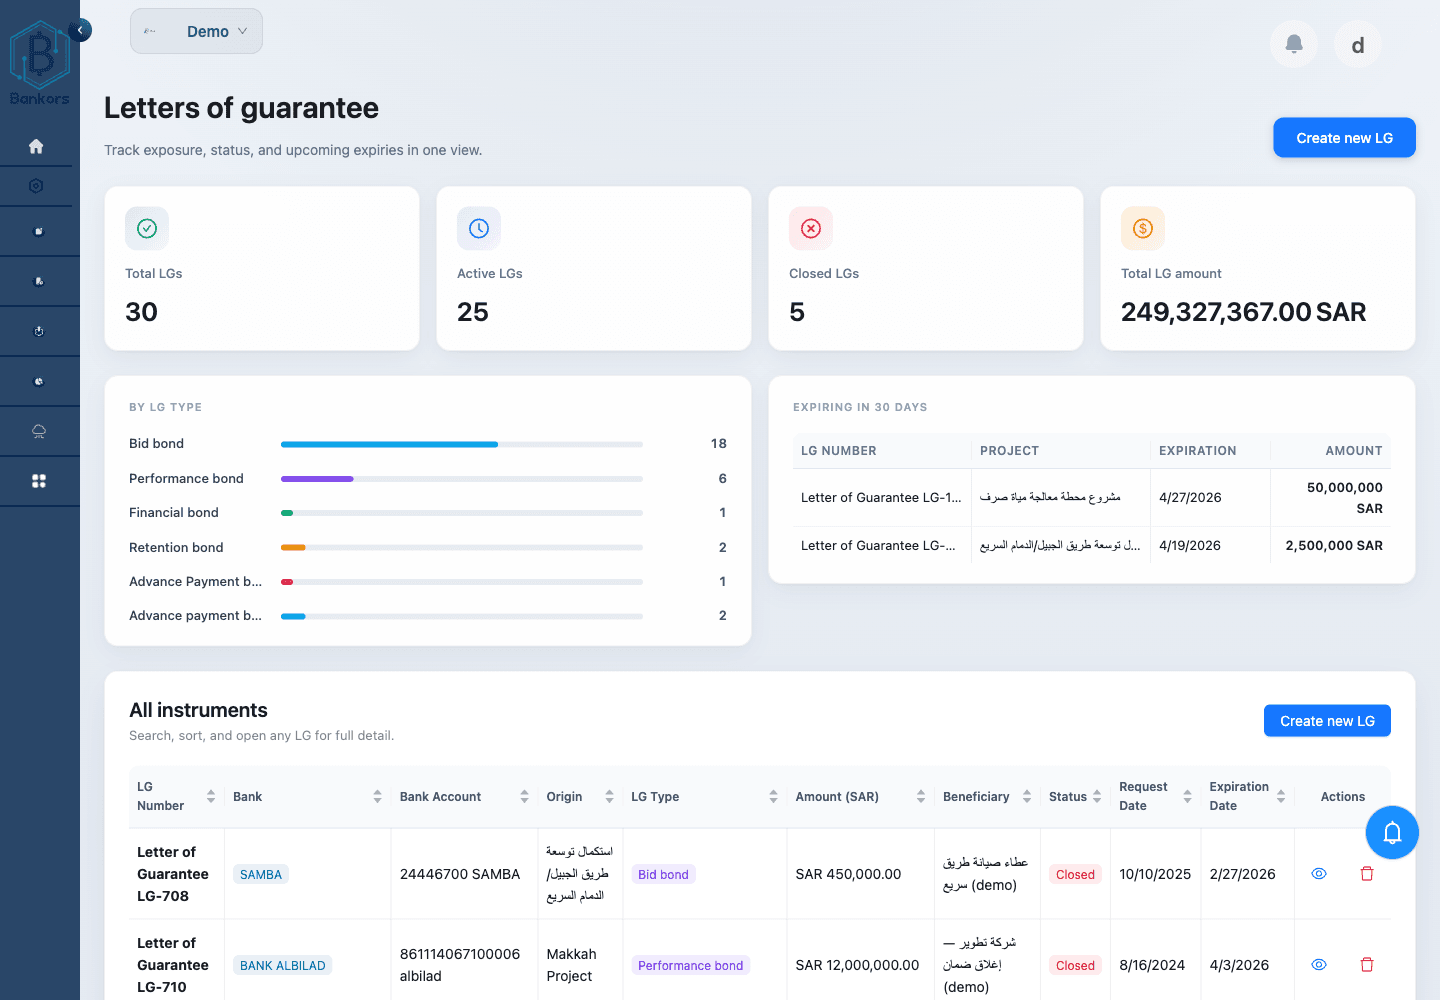
Task: Click the floating blue bell button
Action: pyautogui.click(x=1391, y=832)
